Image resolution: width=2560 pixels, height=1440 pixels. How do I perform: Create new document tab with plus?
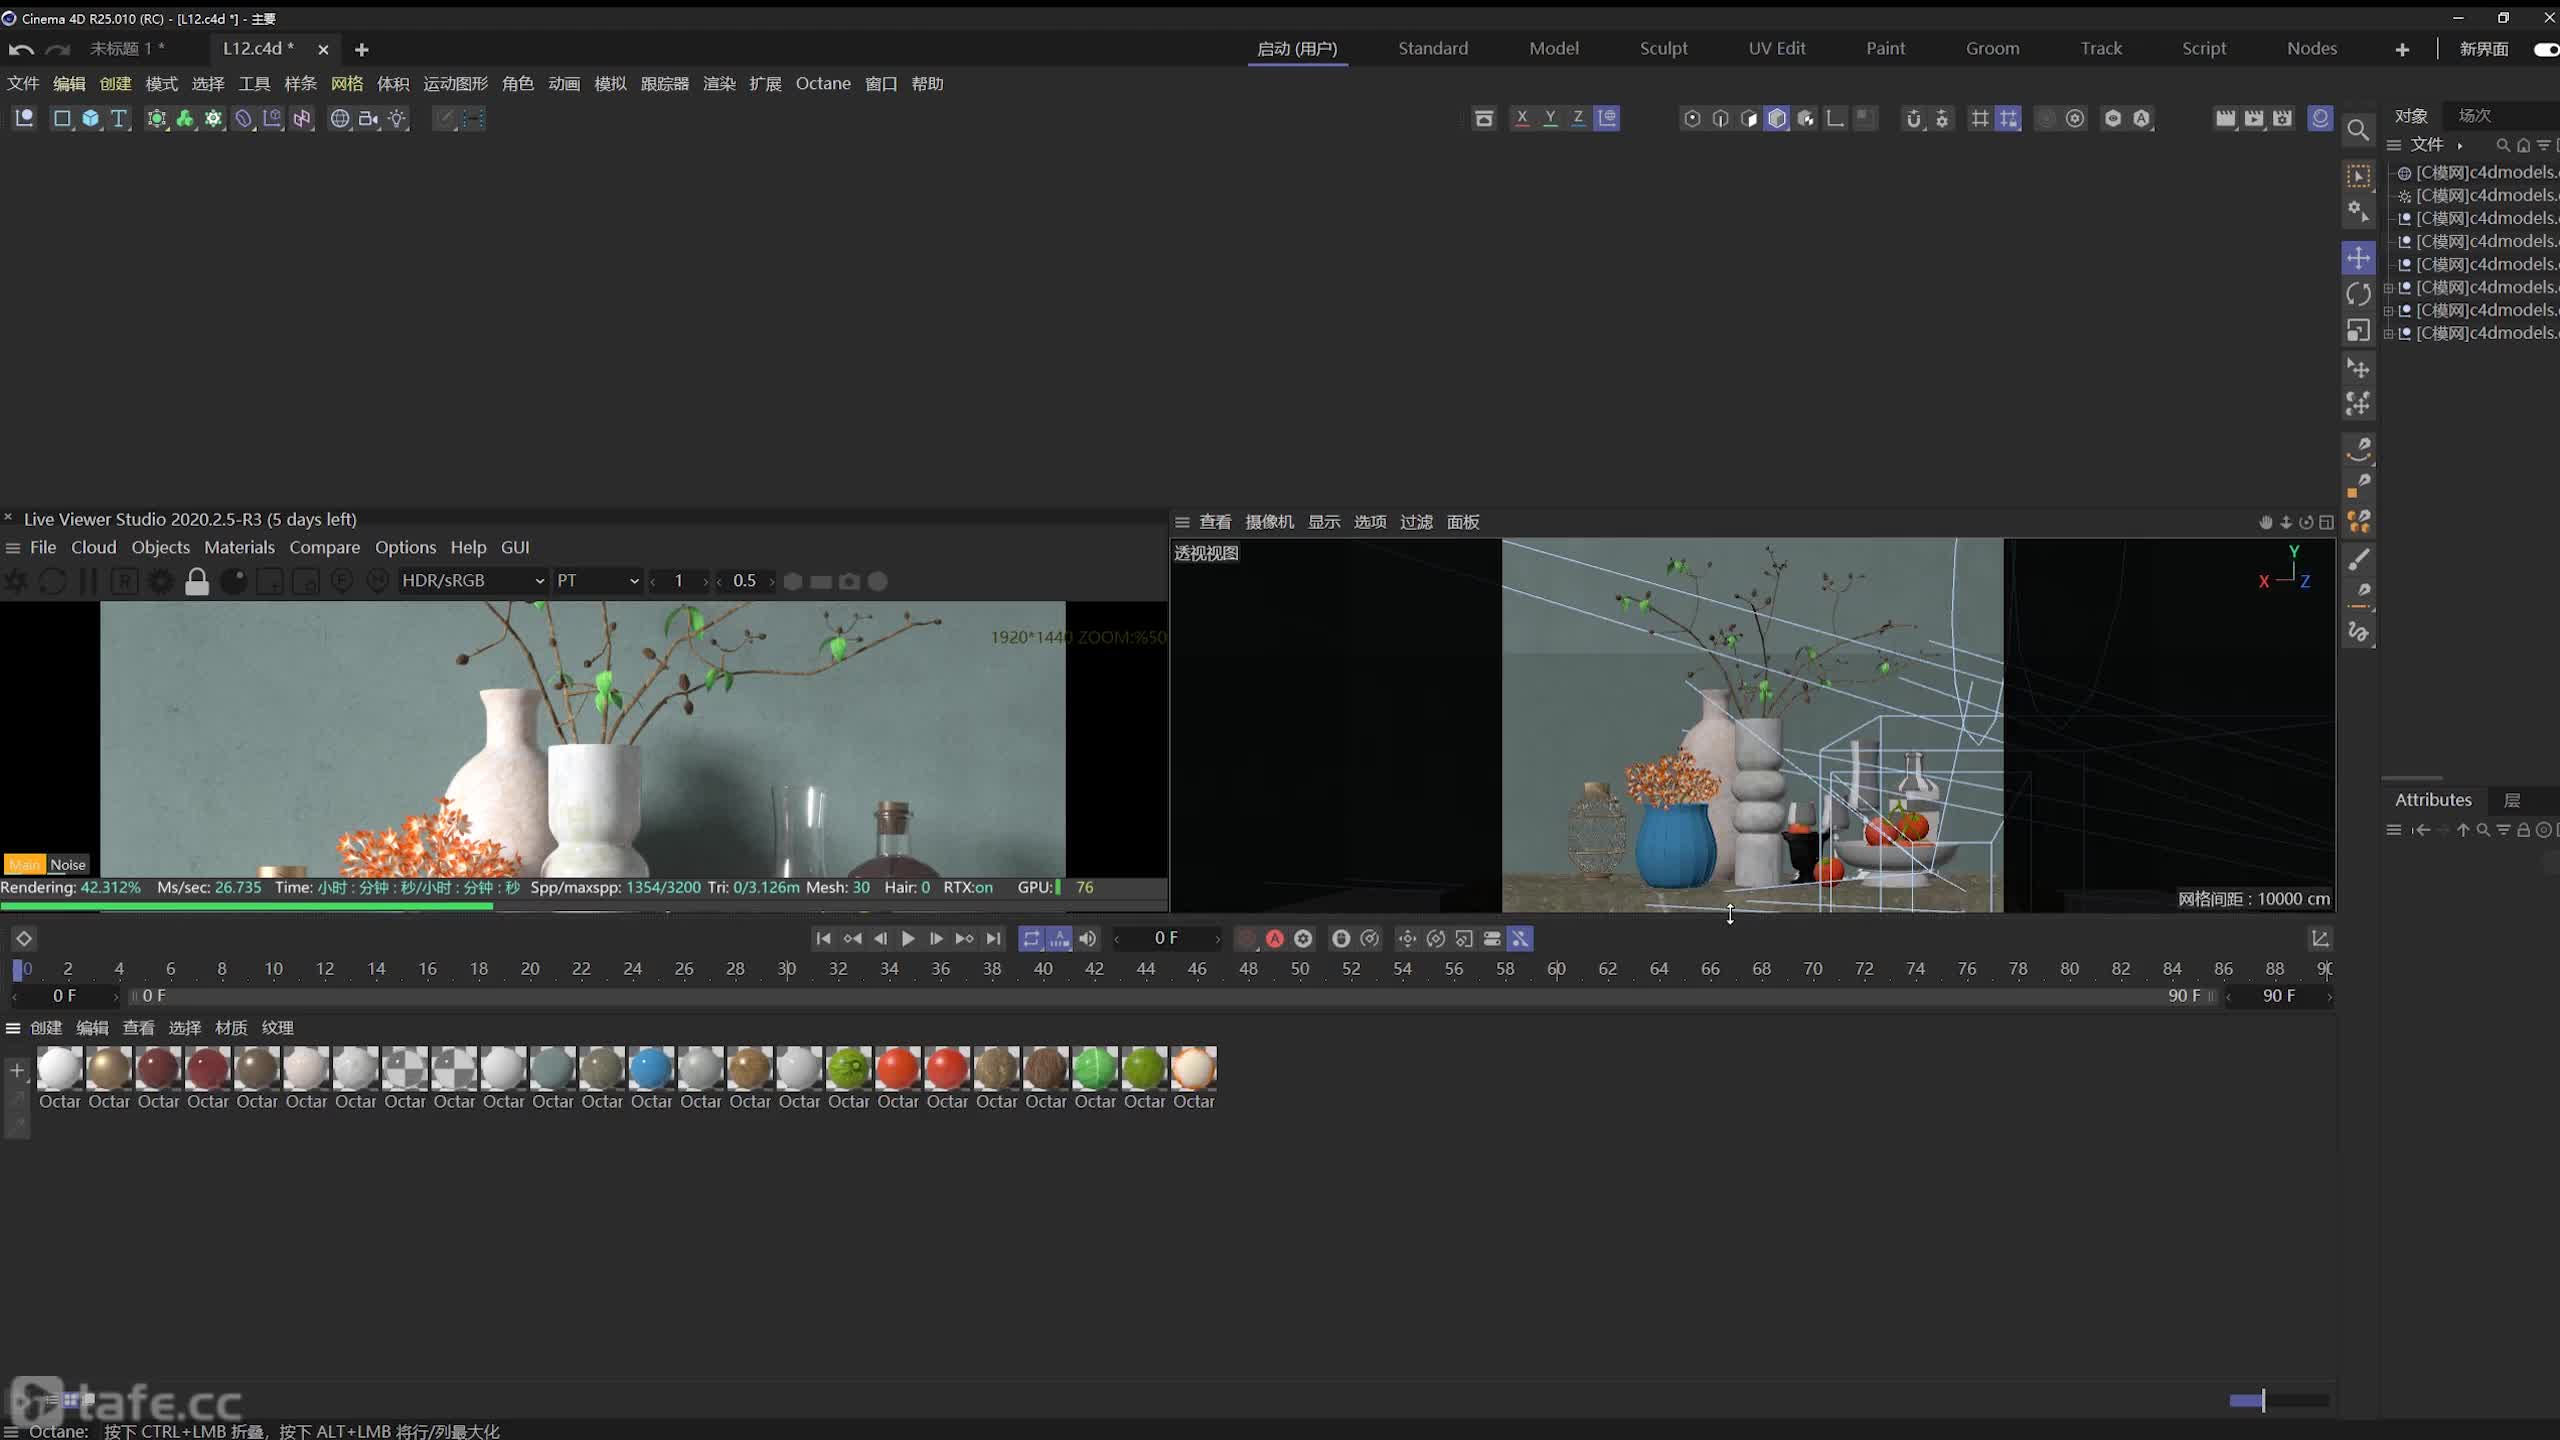[362, 49]
